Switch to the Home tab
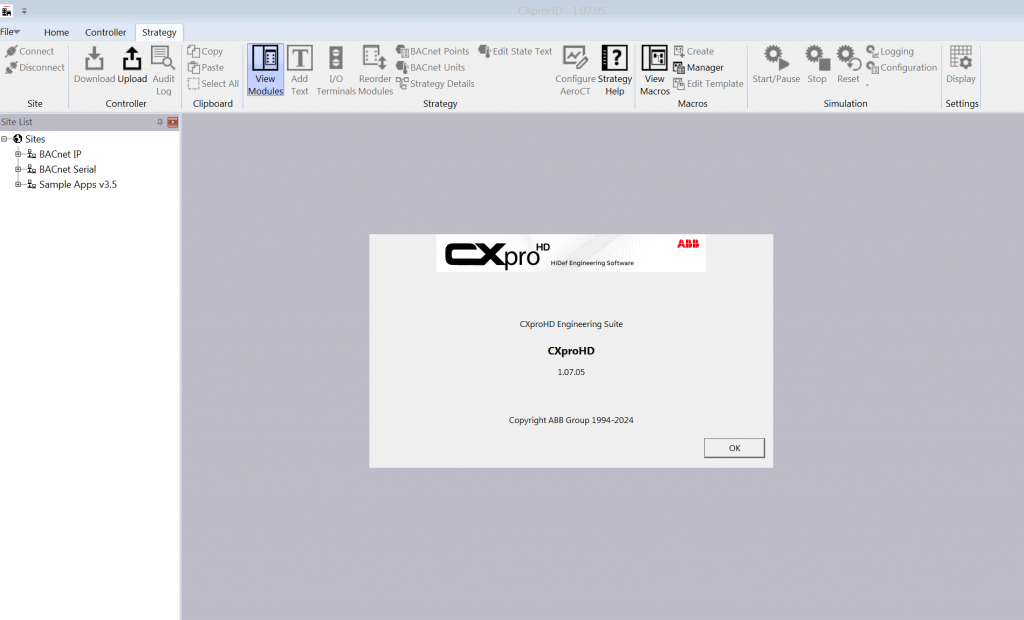 pyautogui.click(x=56, y=32)
